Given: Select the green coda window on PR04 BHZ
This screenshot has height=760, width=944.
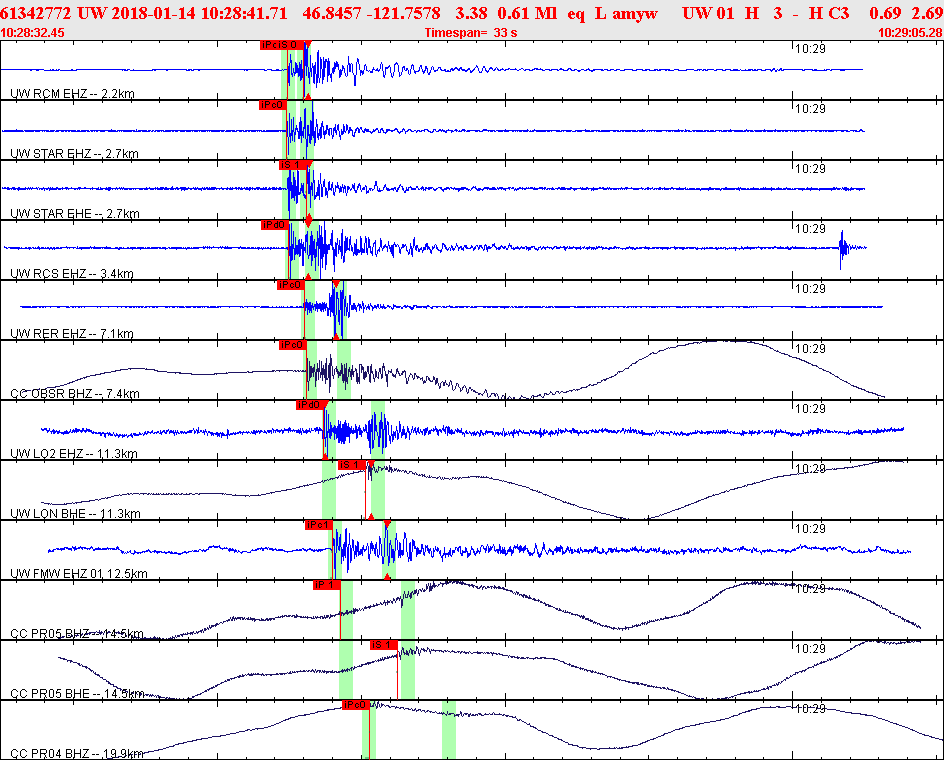Looking at the screenshot, I should pos(449,730).
